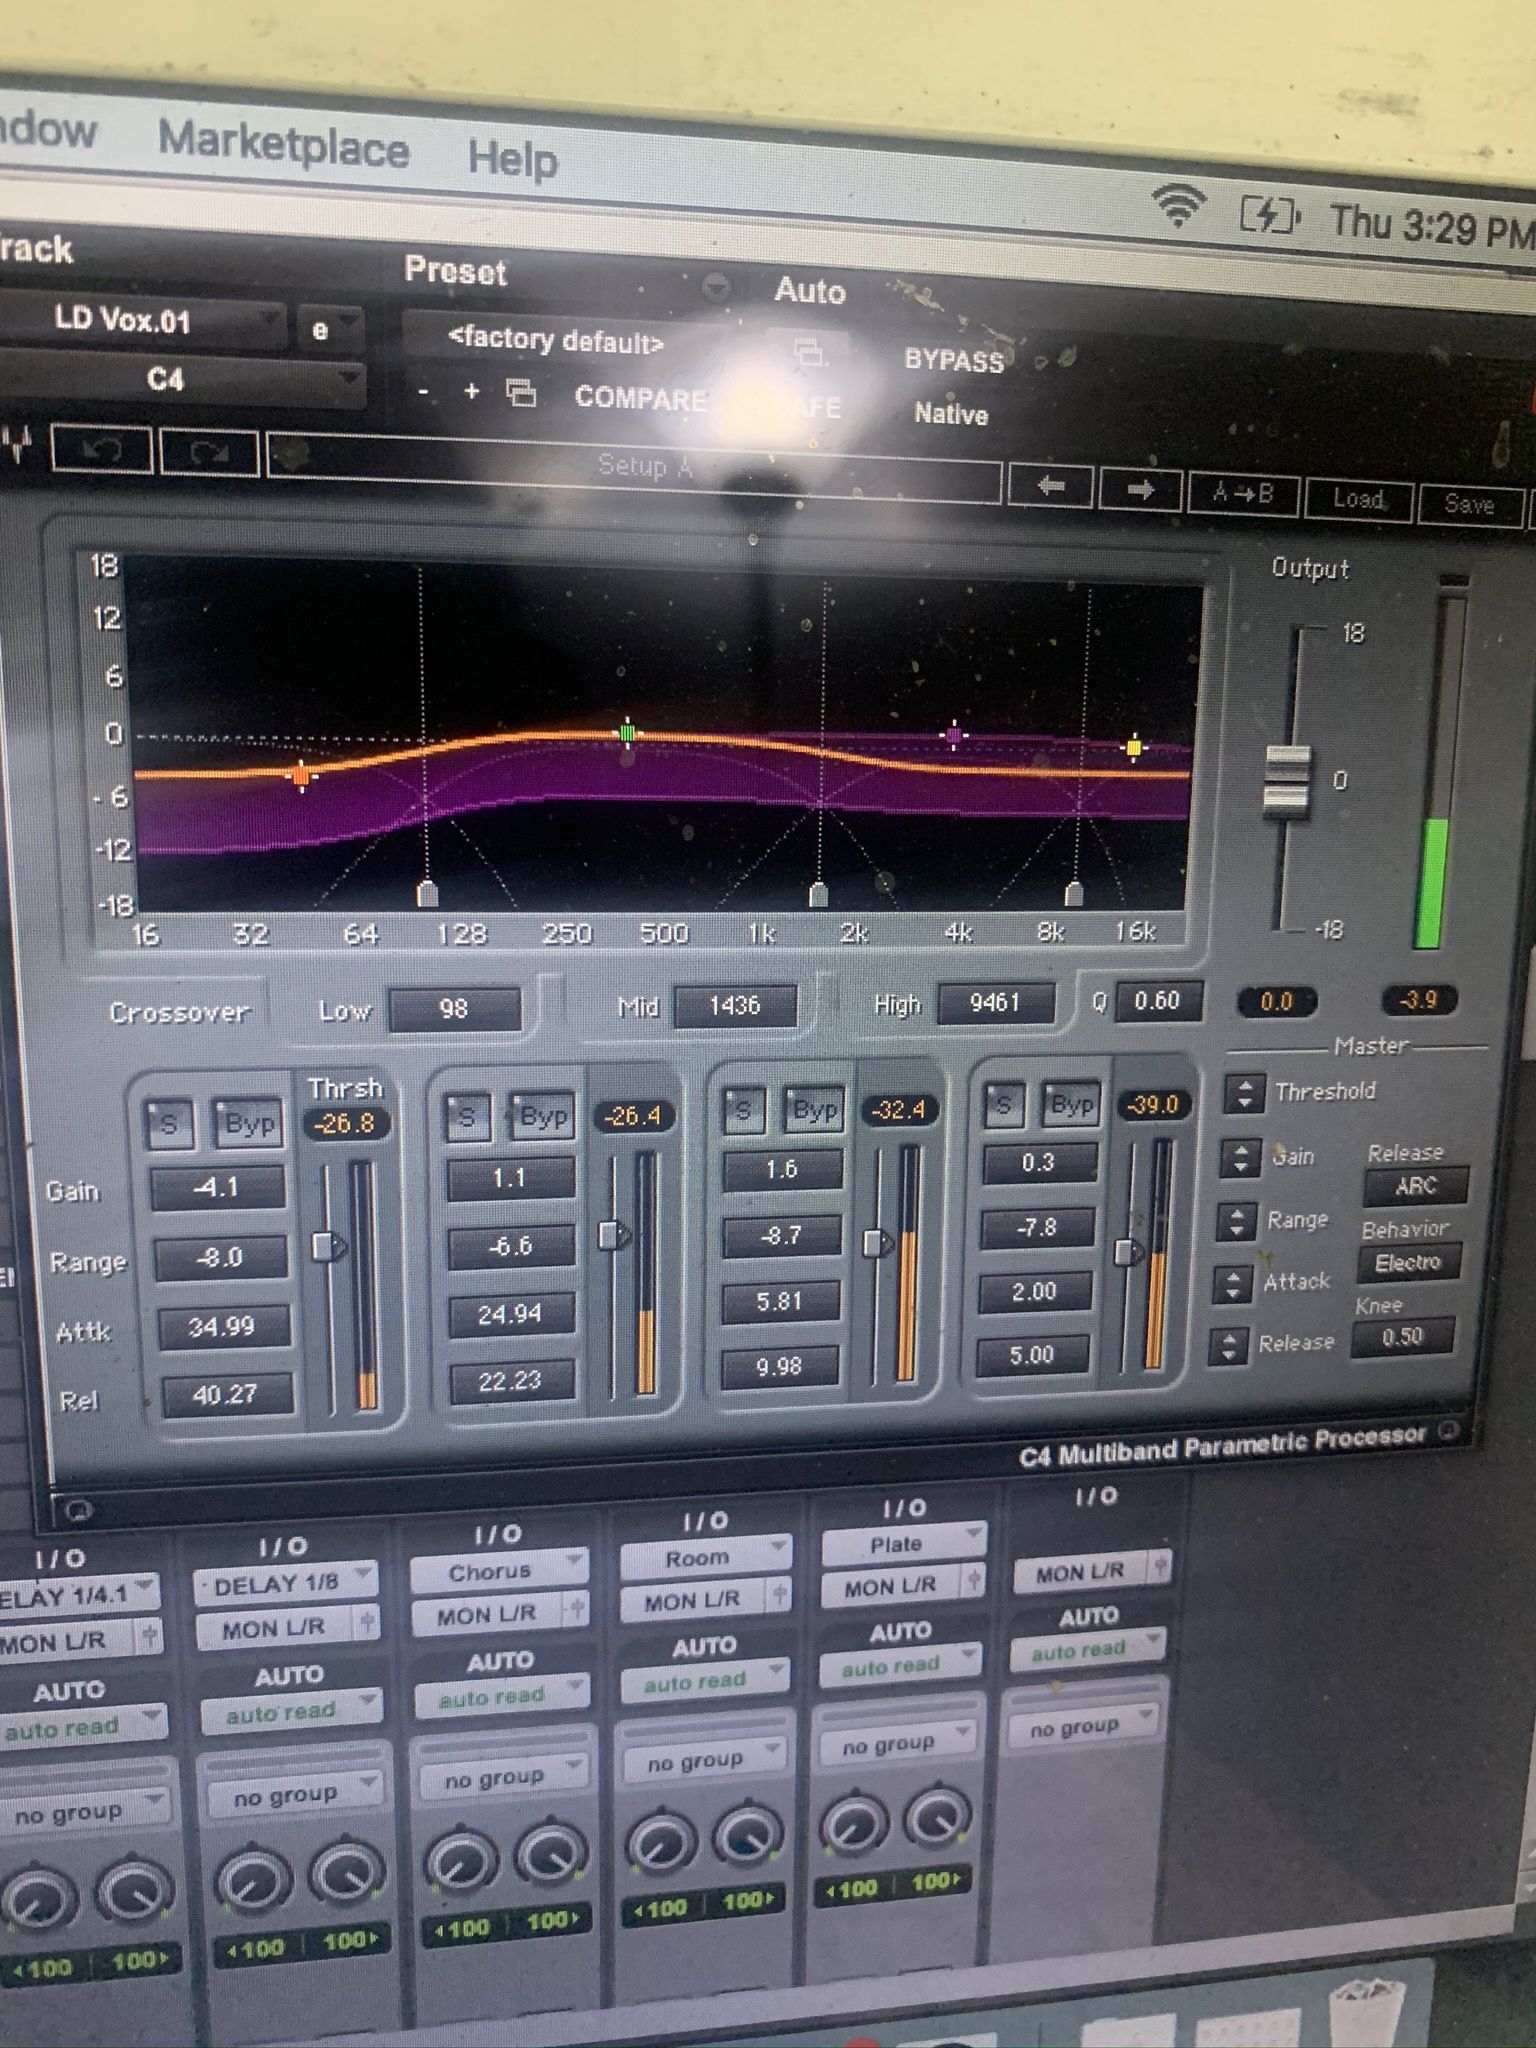
Task: Open the C4 plug-in selector dropdown
Action: click(x=180, y=379)
